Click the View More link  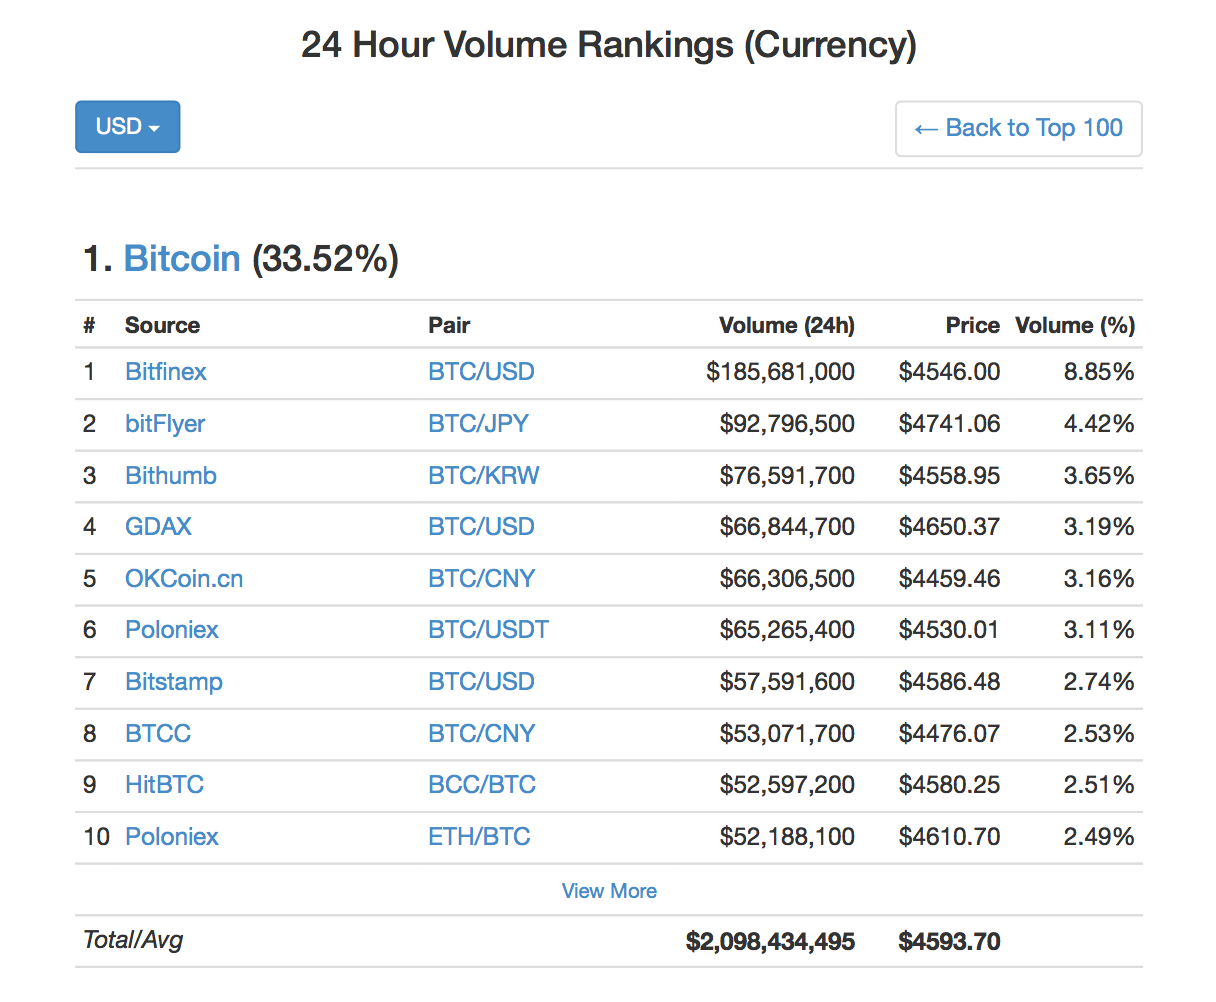(609, 891)
